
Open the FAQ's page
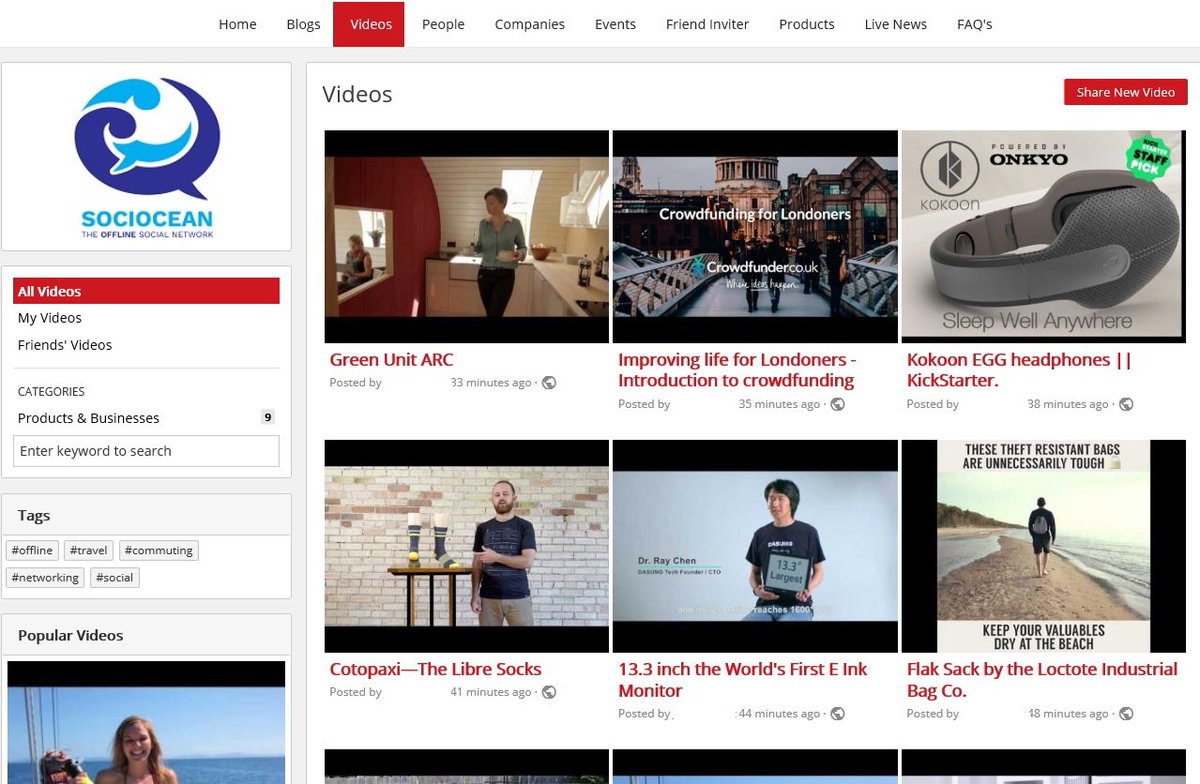click(975, 24)
